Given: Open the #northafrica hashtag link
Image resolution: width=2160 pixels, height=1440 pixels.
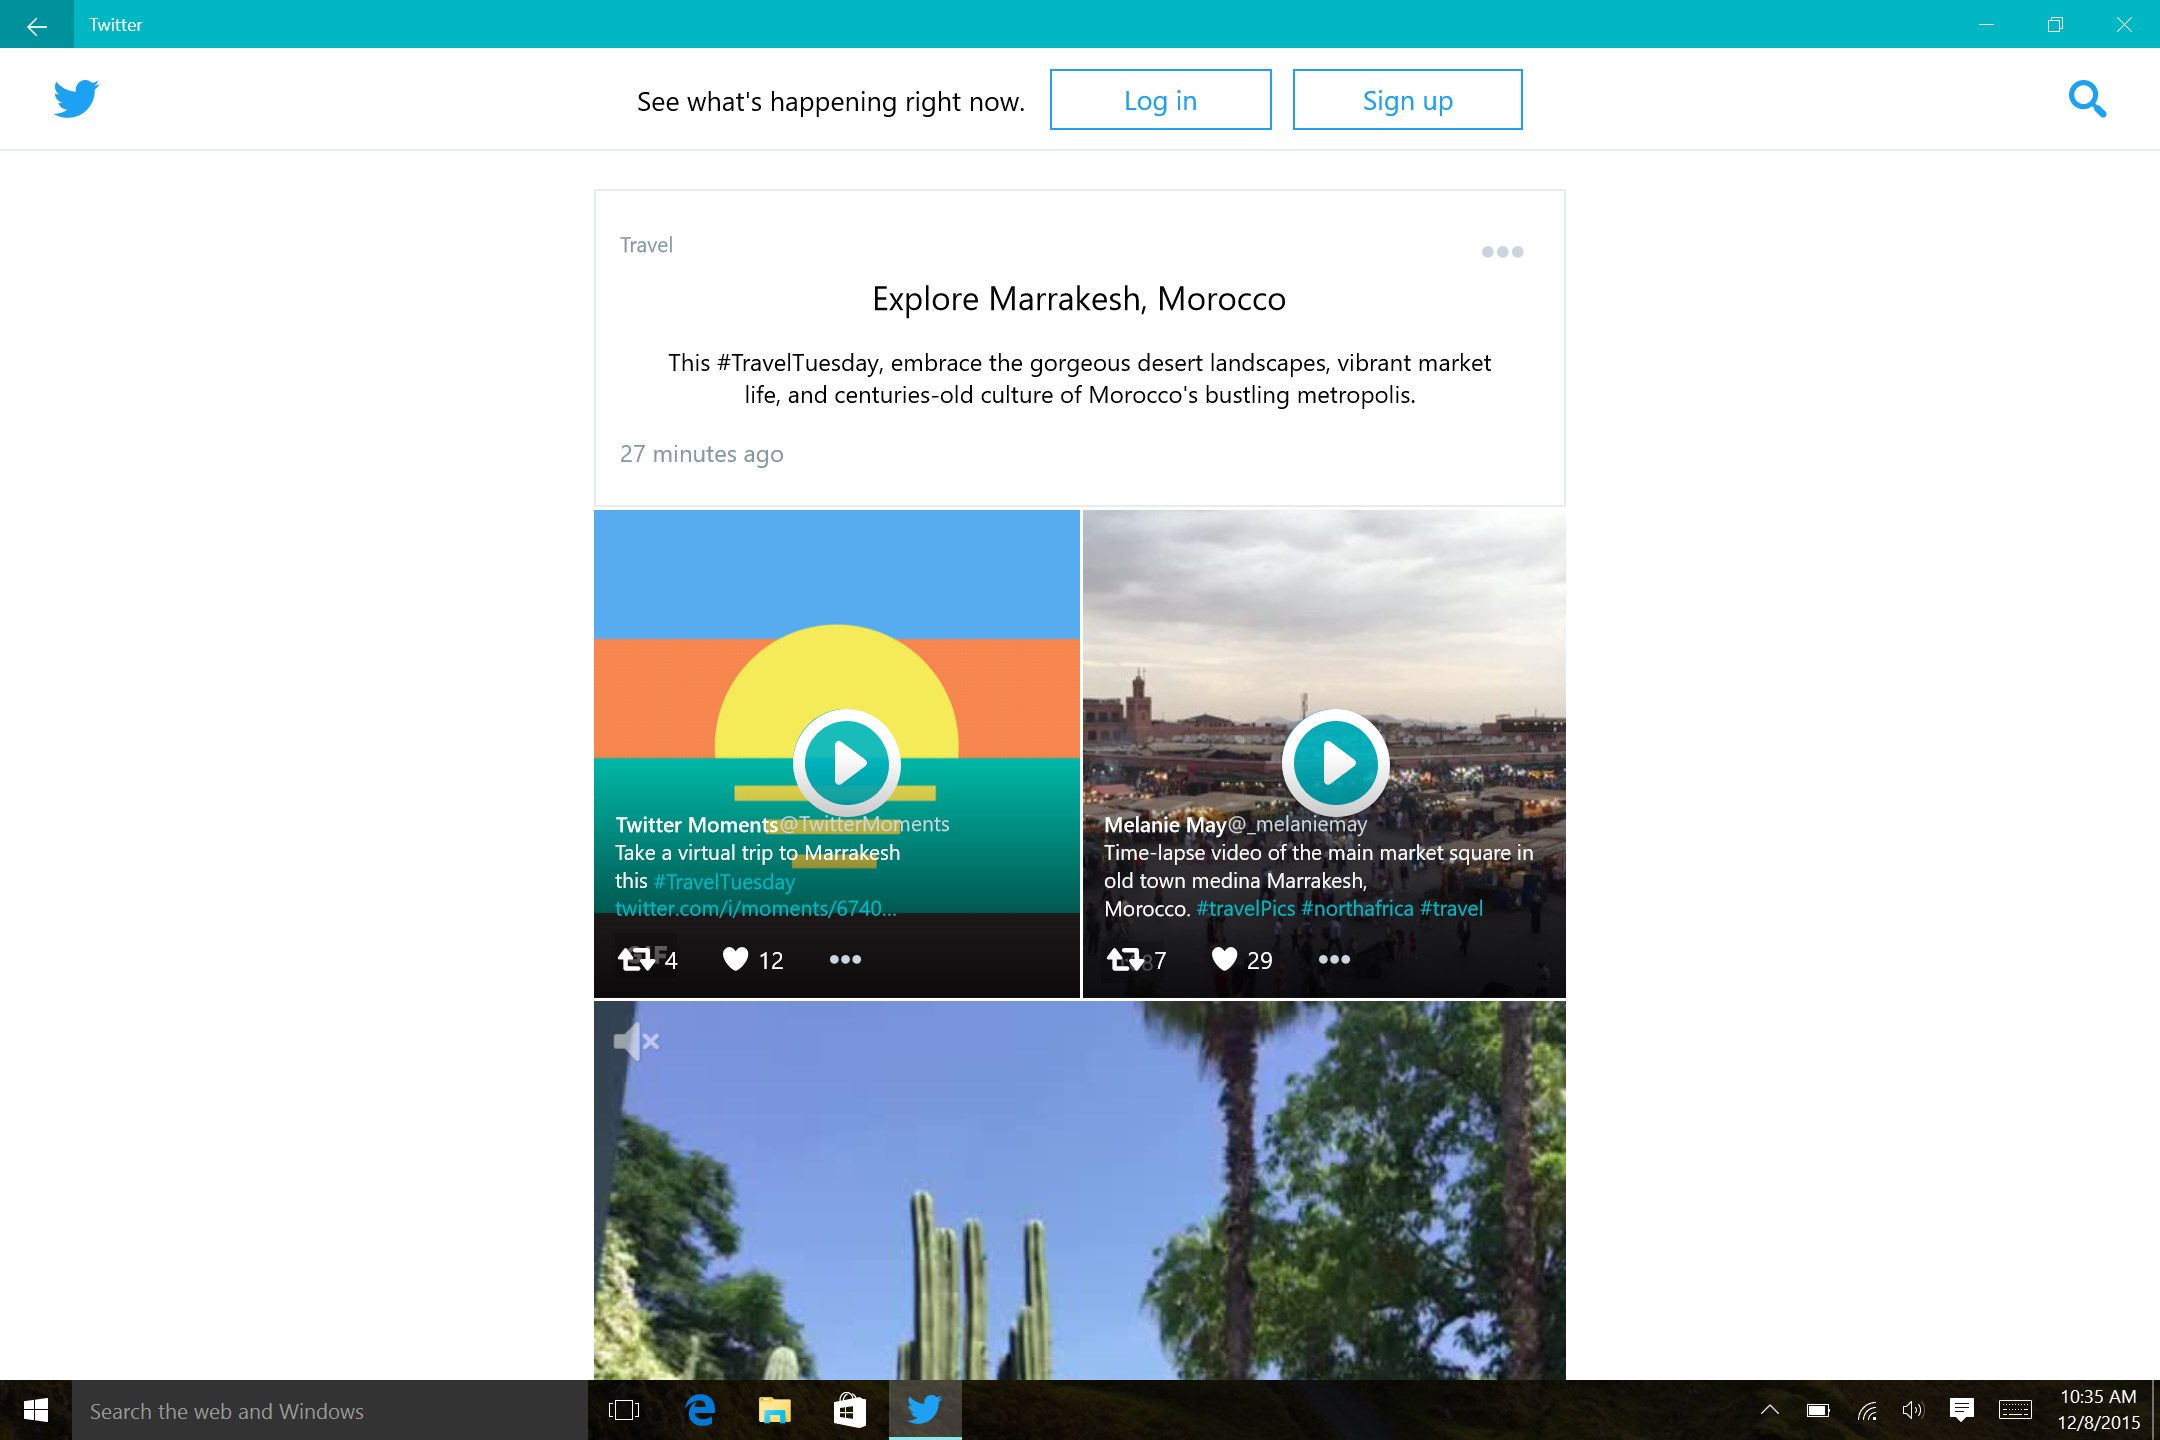Looking at the screenshot, I should click(1357, 909).
